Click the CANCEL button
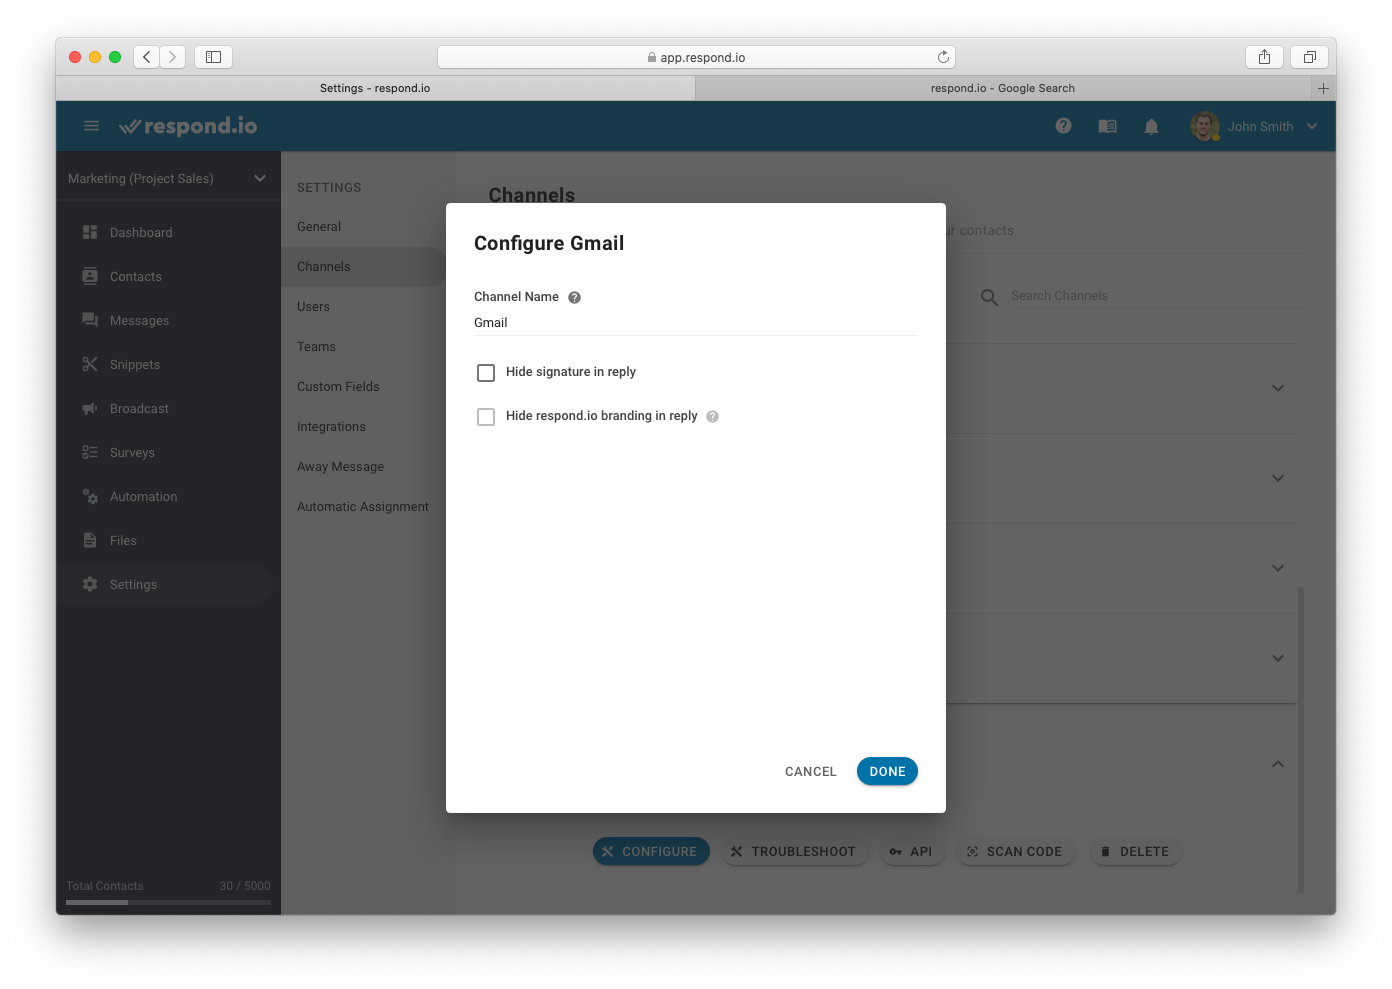 [x=811, y=771]
